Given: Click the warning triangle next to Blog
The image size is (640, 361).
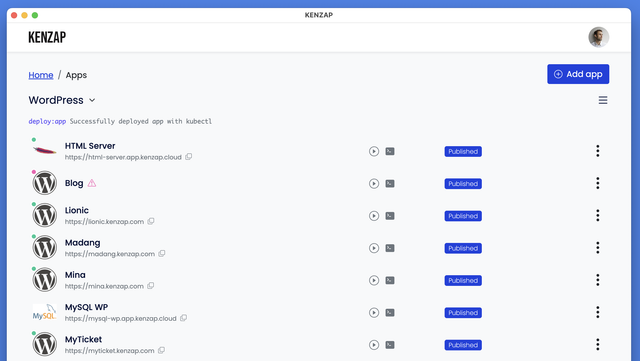Looking at the screenshot, I should tap(92, 183).
